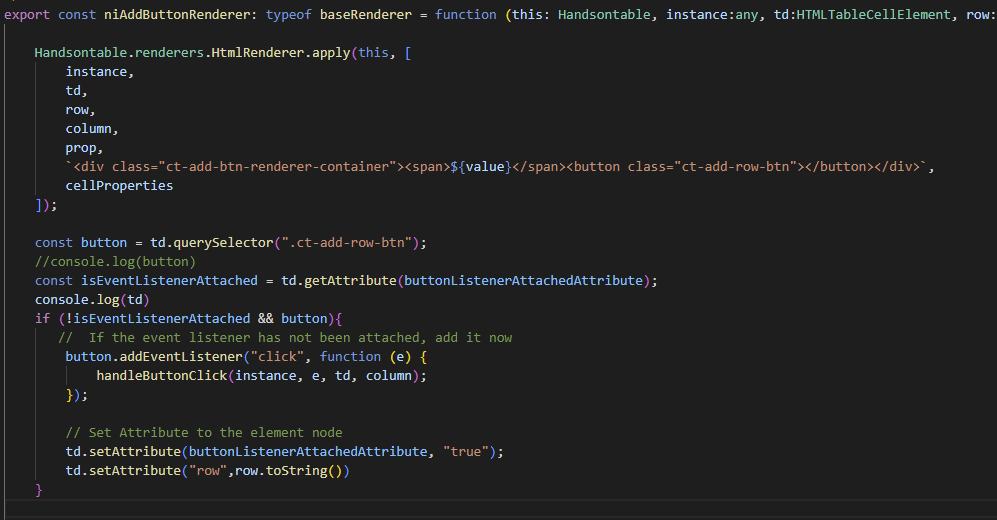Image resolution: width=997 pixels, height=520 pixels.
Task: Click 'ct-add-row-btn' inside the template string
Action: tap(736, 167)
